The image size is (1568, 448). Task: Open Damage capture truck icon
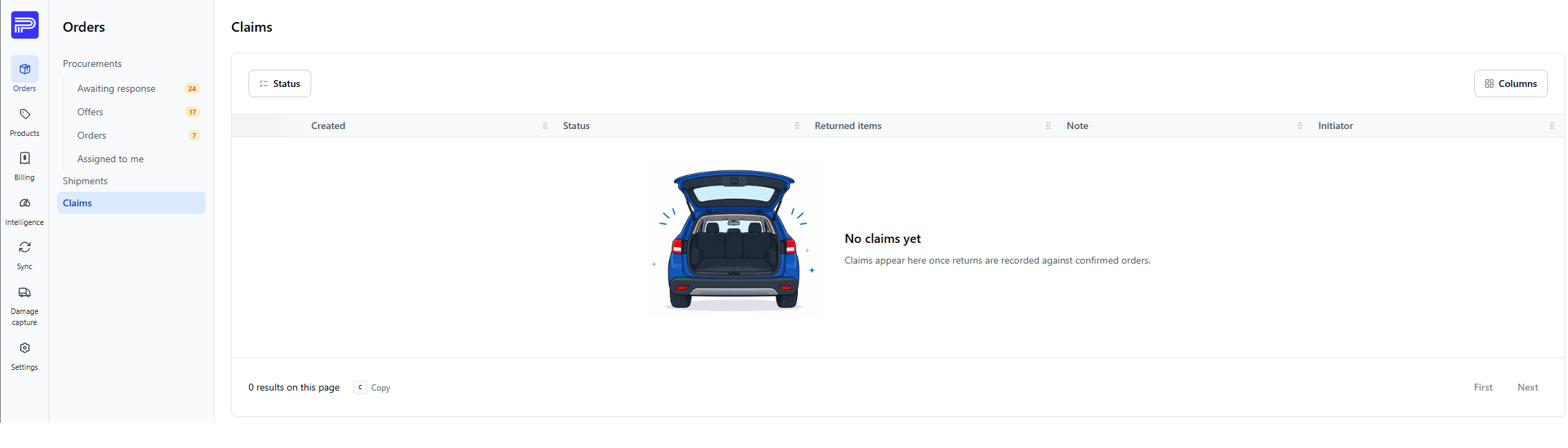25,292
